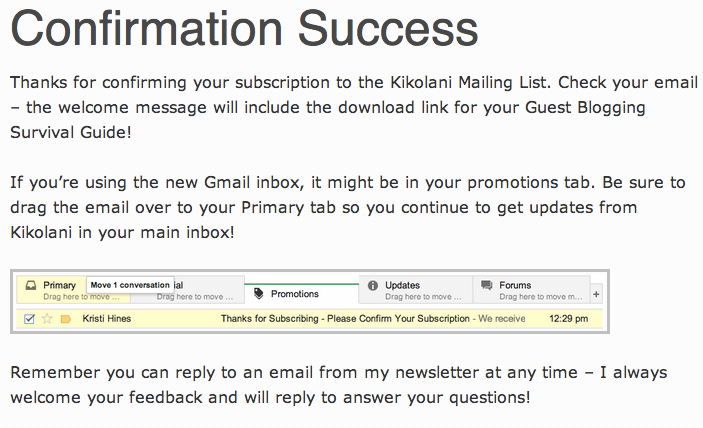Switch to the Primary tab
This screenshot has height=428, width=703.
(x=59, y=285)
